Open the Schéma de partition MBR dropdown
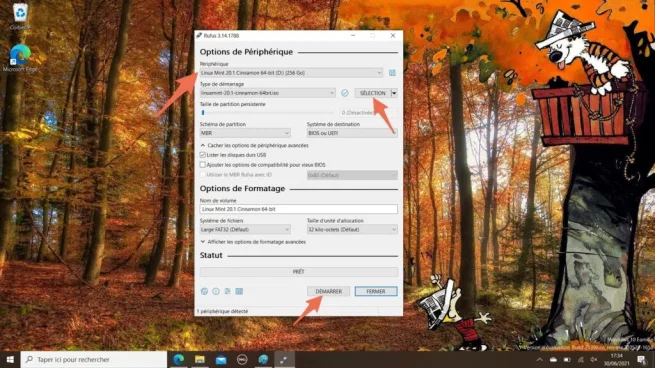 tap(245, 133)
